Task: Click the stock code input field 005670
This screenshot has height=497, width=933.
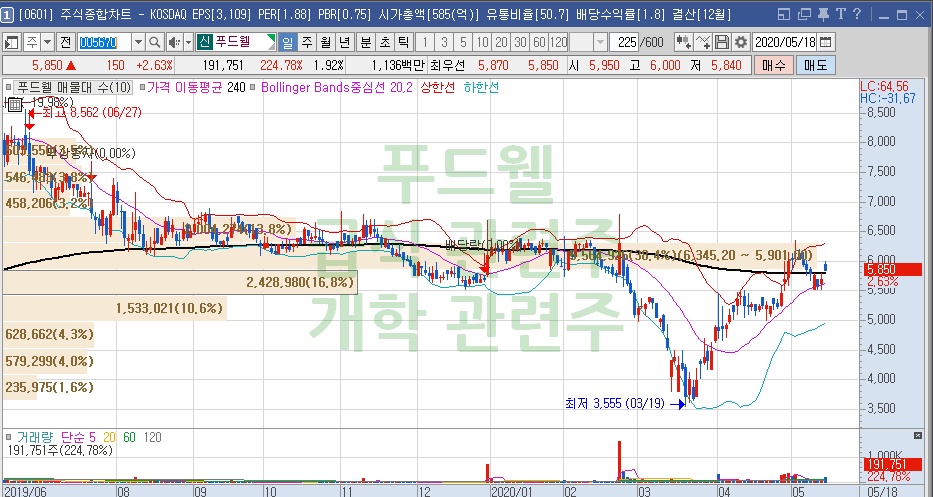Action: (104, 42)
